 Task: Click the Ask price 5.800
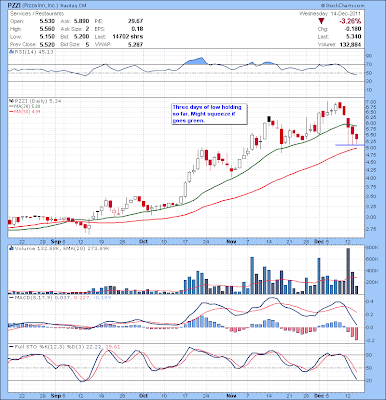point(81,21)
